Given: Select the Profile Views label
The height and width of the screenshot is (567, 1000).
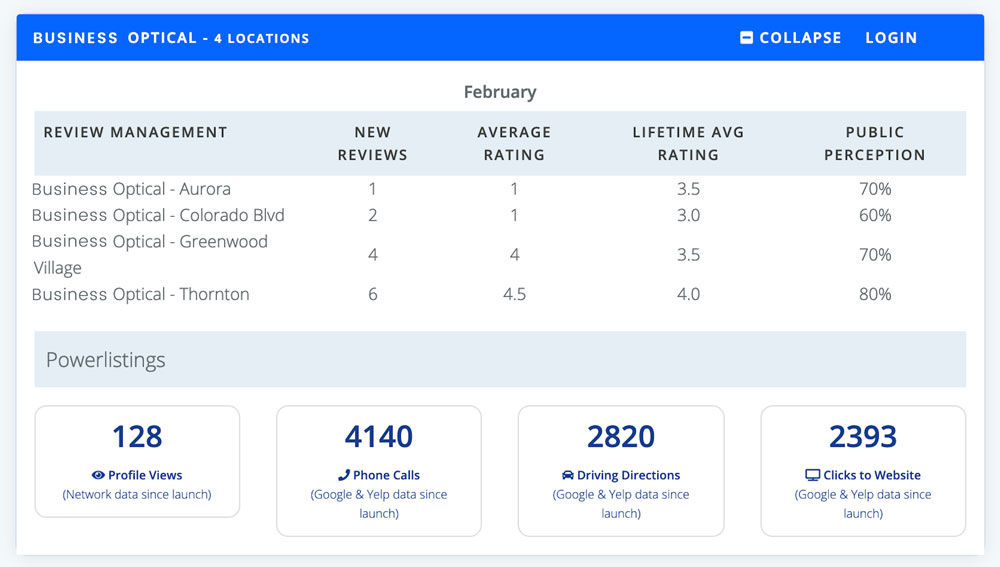Looking at the screenshot, I should click(x=145, y=475).
